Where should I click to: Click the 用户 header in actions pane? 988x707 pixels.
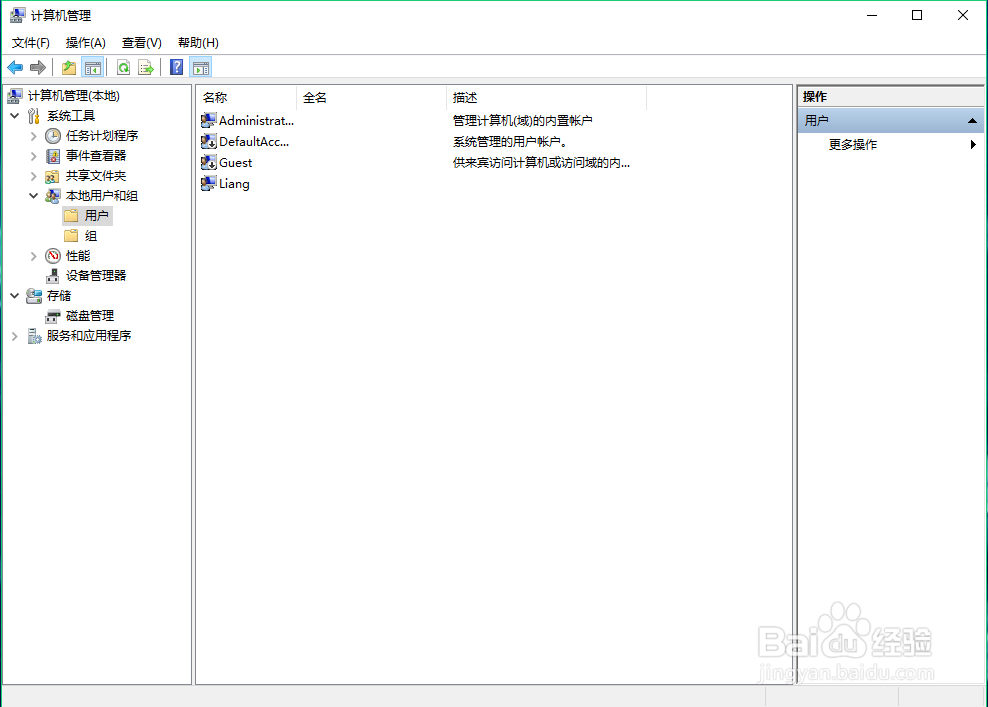pyautogui.click(x=890, y=120)
